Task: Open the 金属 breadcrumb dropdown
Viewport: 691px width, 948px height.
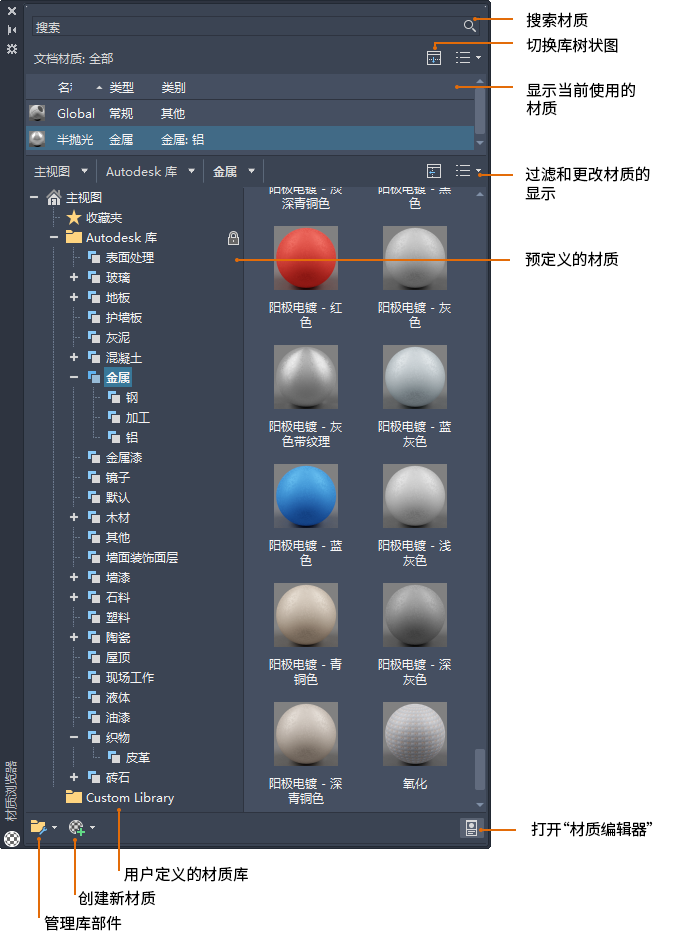Action: coord(251,171)
